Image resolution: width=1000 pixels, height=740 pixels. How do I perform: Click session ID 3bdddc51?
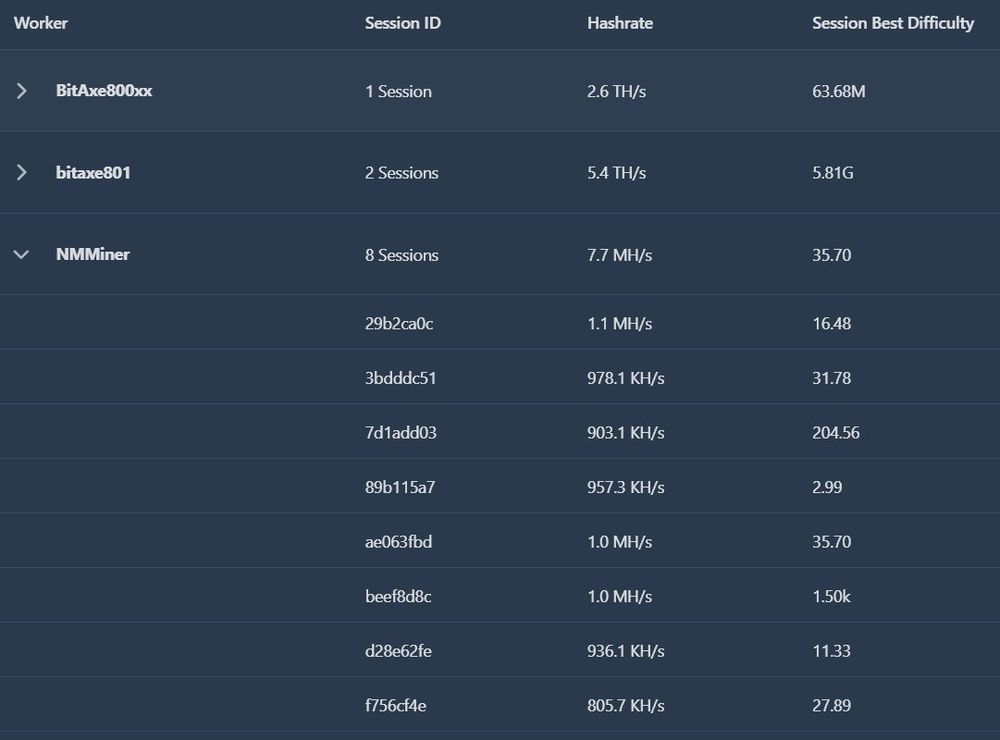click(x=401, y=378)
